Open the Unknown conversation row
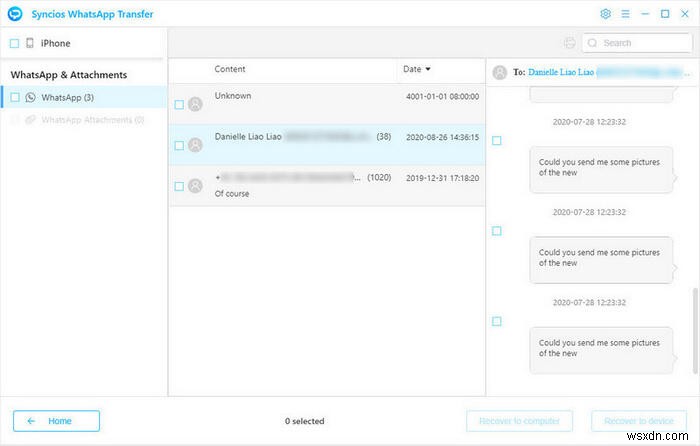The height and width of the screenshot is (446, 700). tap(327, 104)
